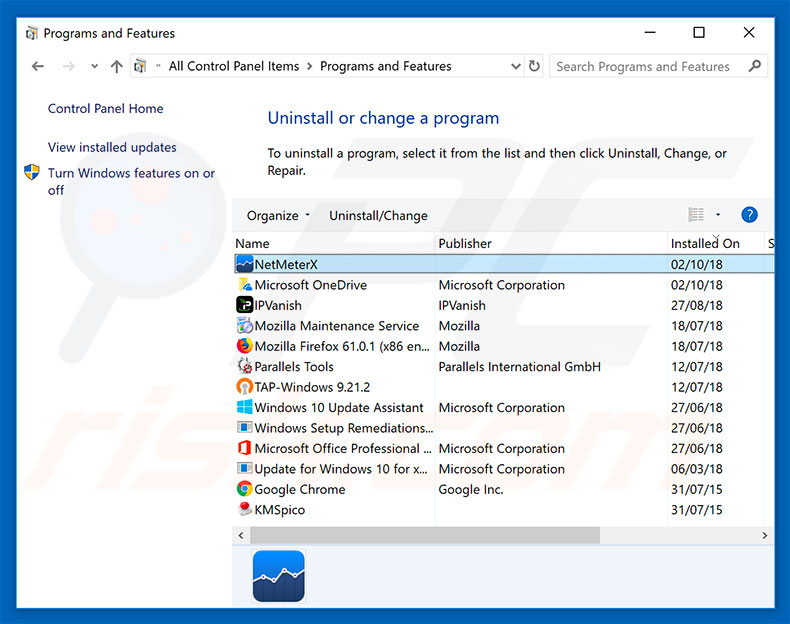
Task: Click the Windows Setup Remediations icon
Action: pos(245,428)
